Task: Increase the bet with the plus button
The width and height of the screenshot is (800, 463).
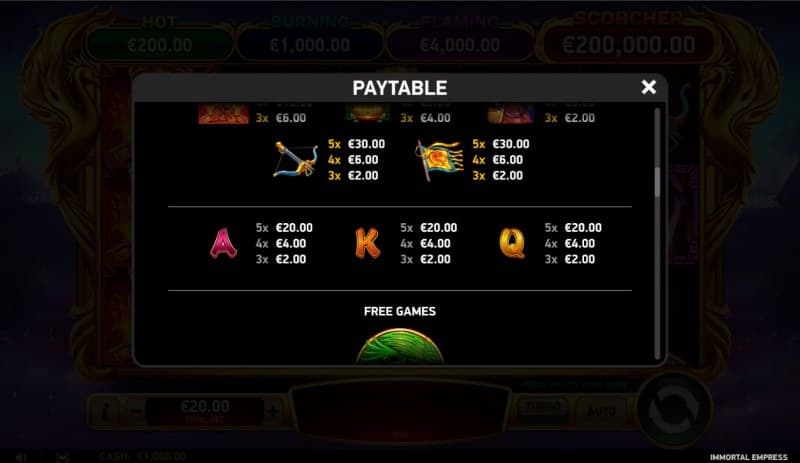Action: tap(273, 411)
